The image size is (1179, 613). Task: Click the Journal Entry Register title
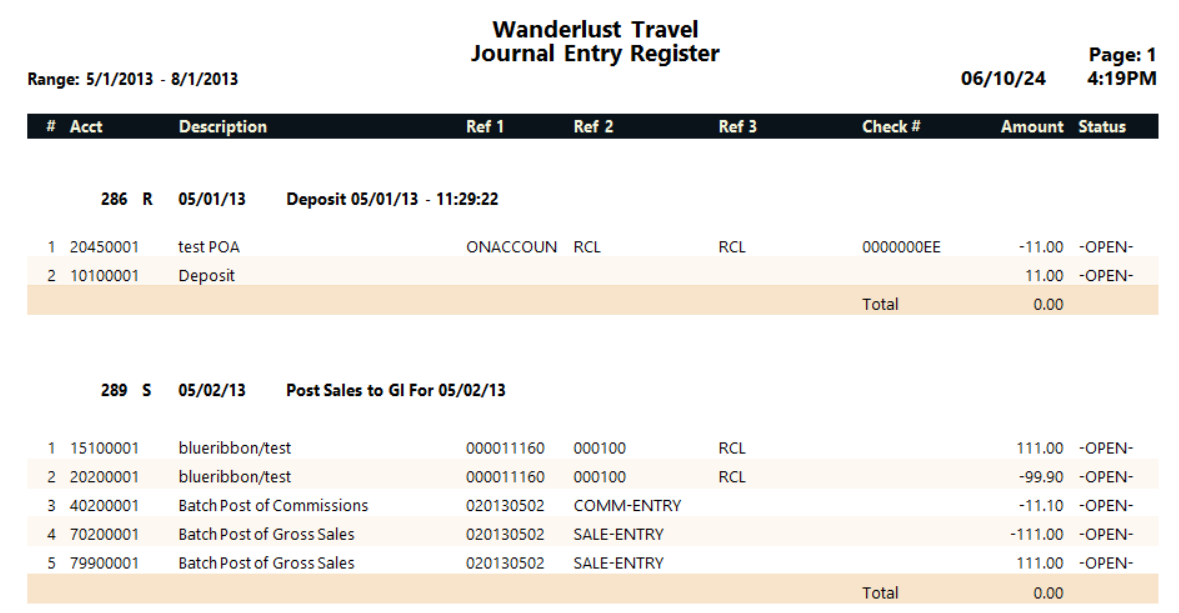tap(595, 53)
